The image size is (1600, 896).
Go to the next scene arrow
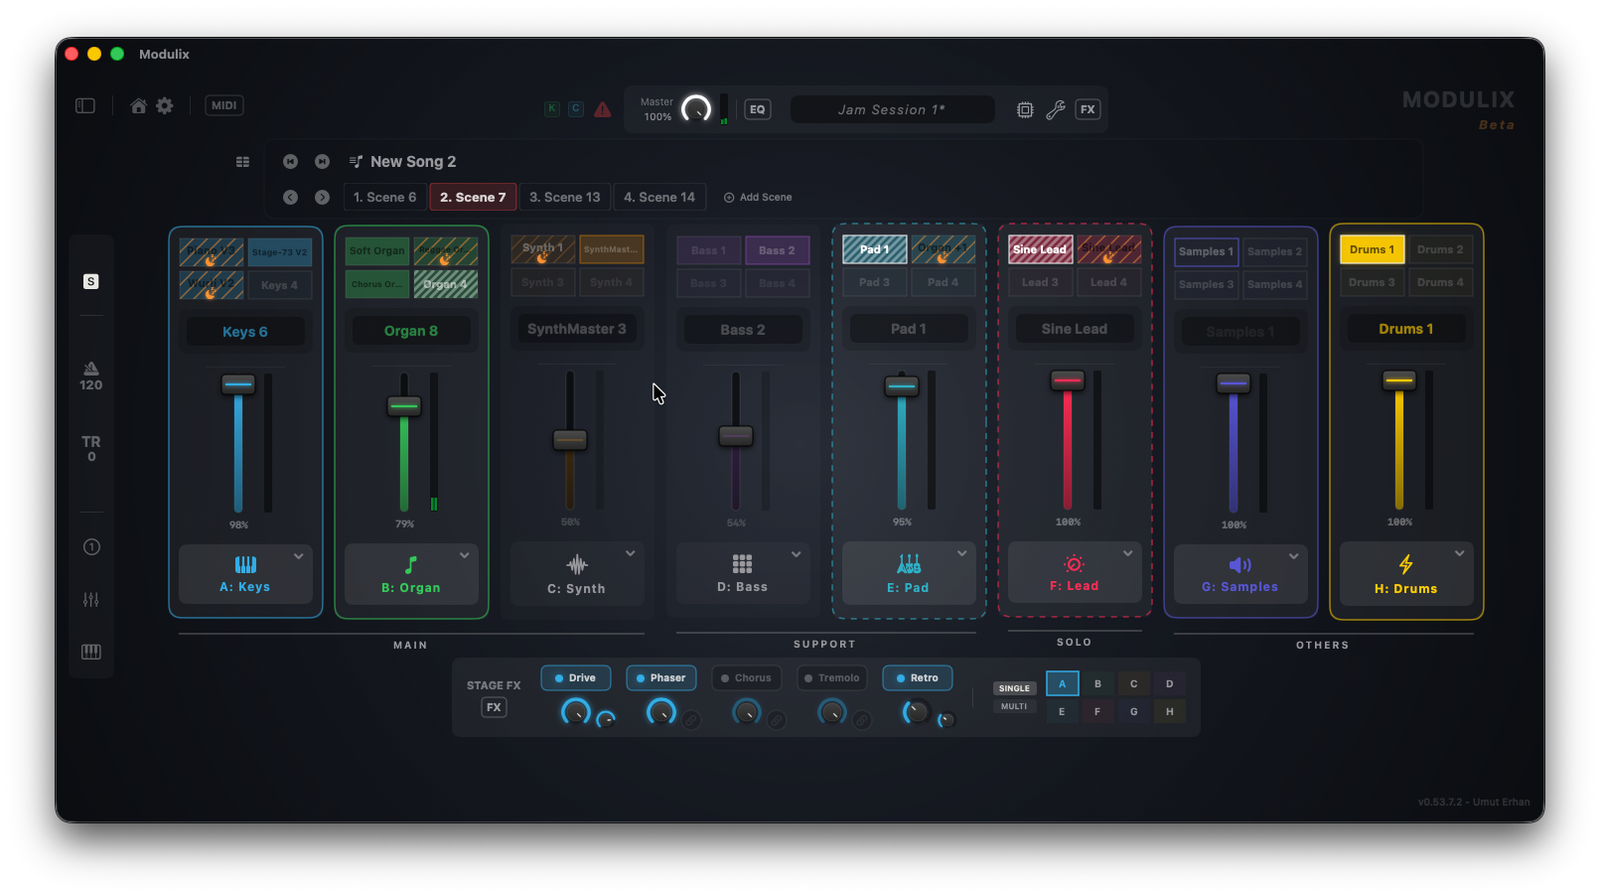pos(322,197)
